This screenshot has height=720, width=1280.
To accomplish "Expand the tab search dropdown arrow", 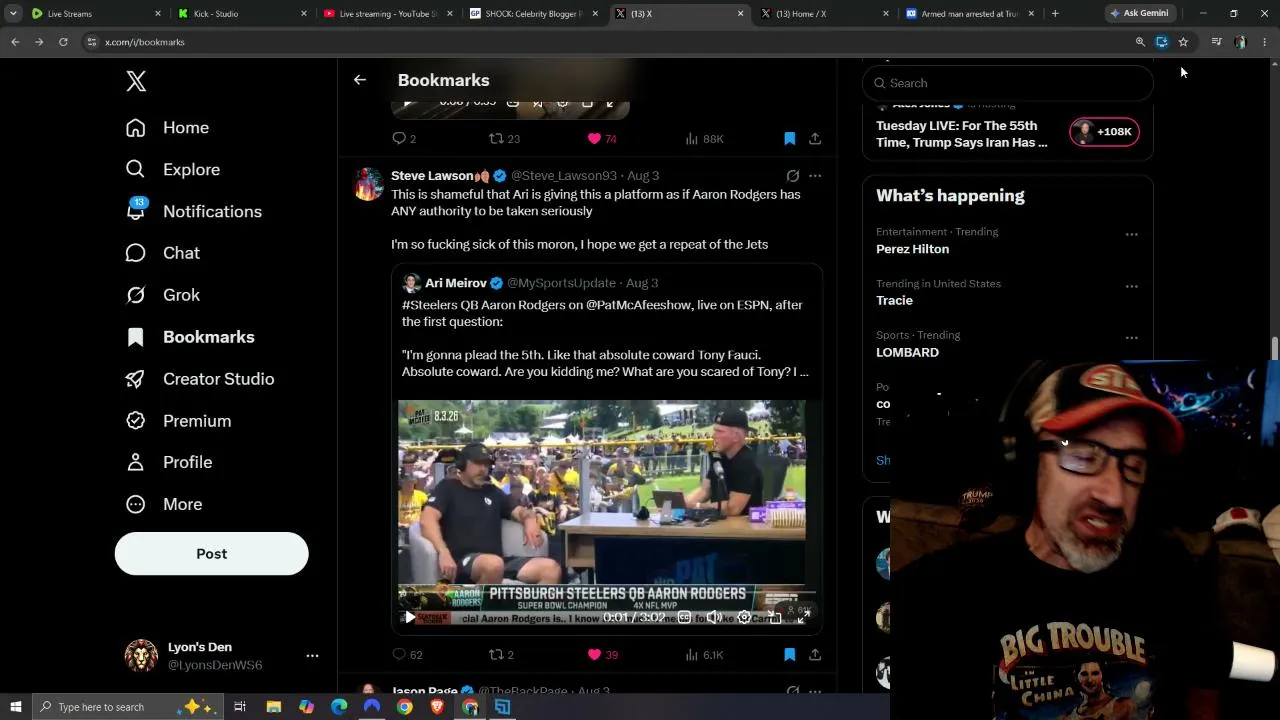I will pyautogui.click(x=13, y=14).
